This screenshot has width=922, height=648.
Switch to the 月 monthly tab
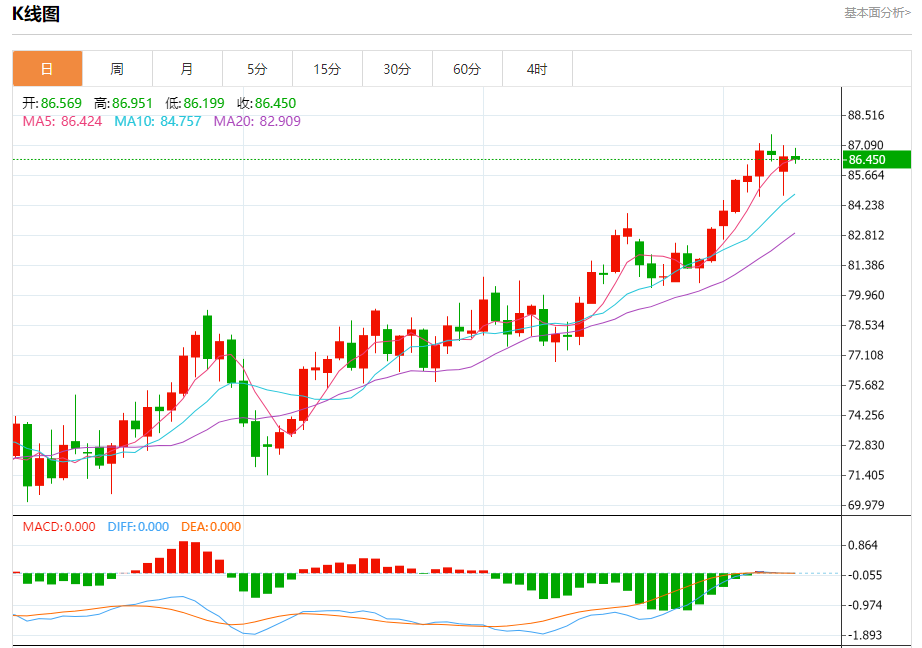[187, 69]
